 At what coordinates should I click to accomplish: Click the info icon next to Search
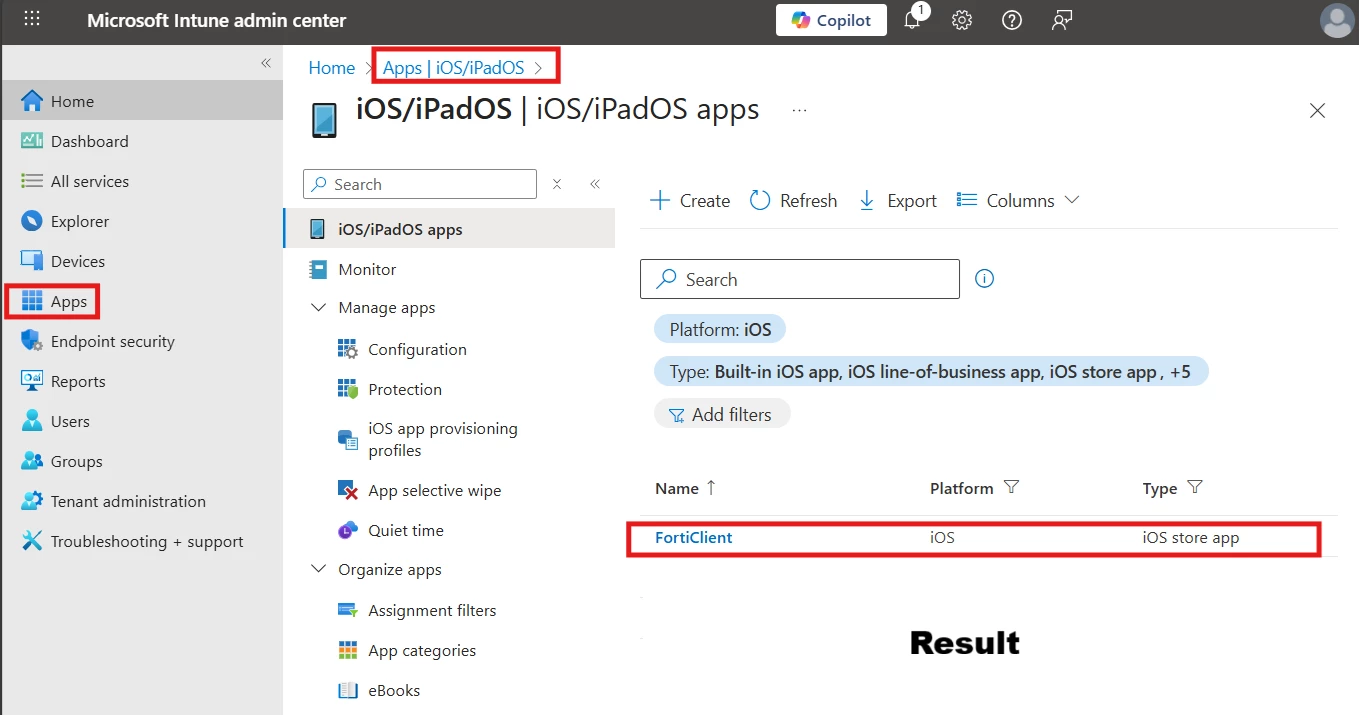pyautogui.click(x=984, y=279)
